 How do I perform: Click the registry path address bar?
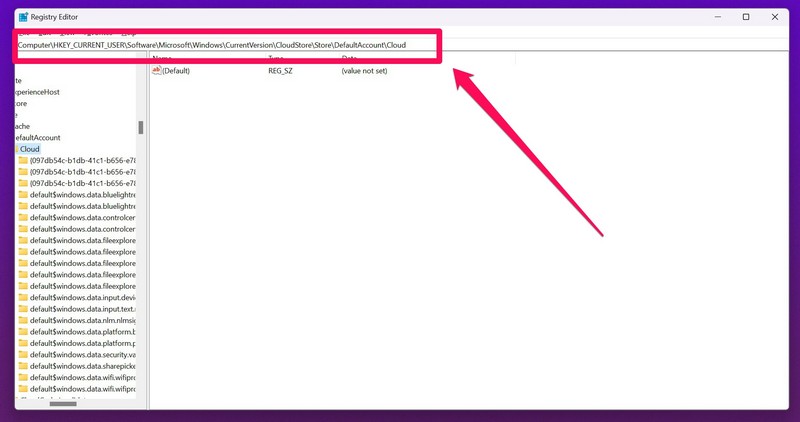click(401, 45)
